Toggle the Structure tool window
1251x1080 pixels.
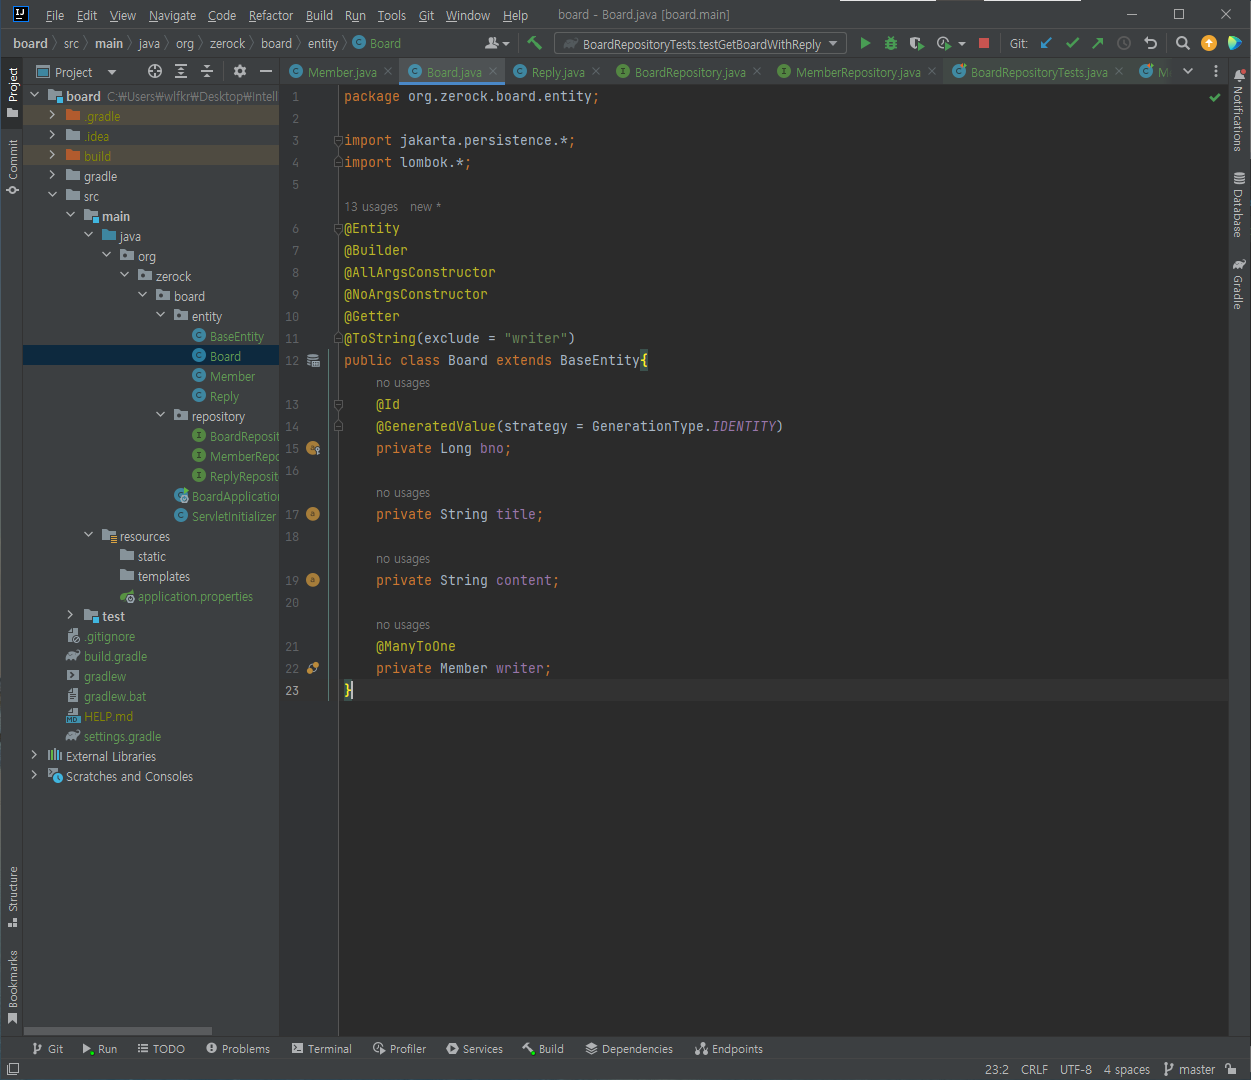tap(12, 896)
